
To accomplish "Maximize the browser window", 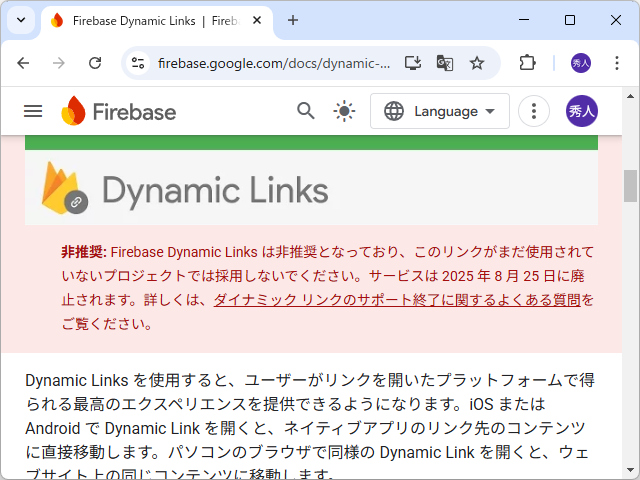I will coord(570,20).
